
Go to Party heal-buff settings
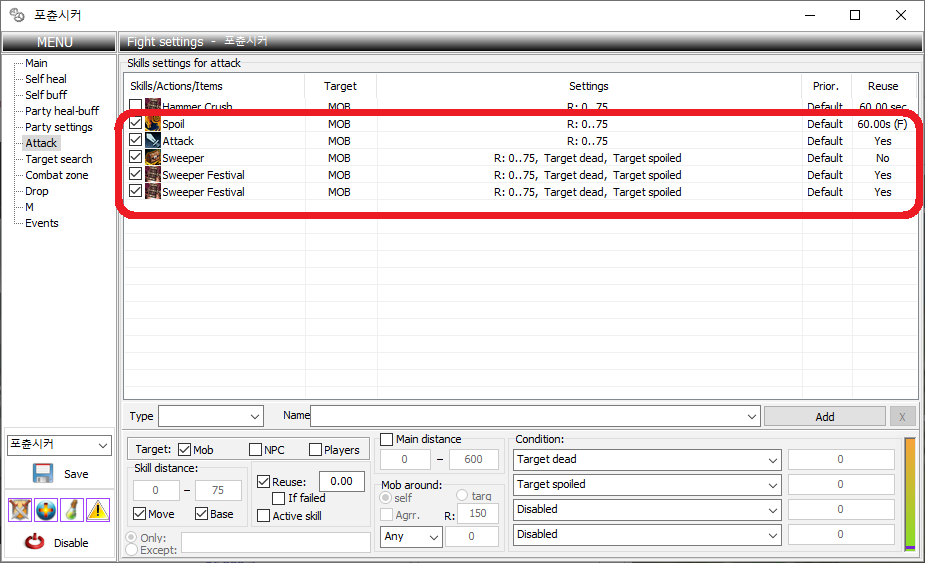click(62, 111)
